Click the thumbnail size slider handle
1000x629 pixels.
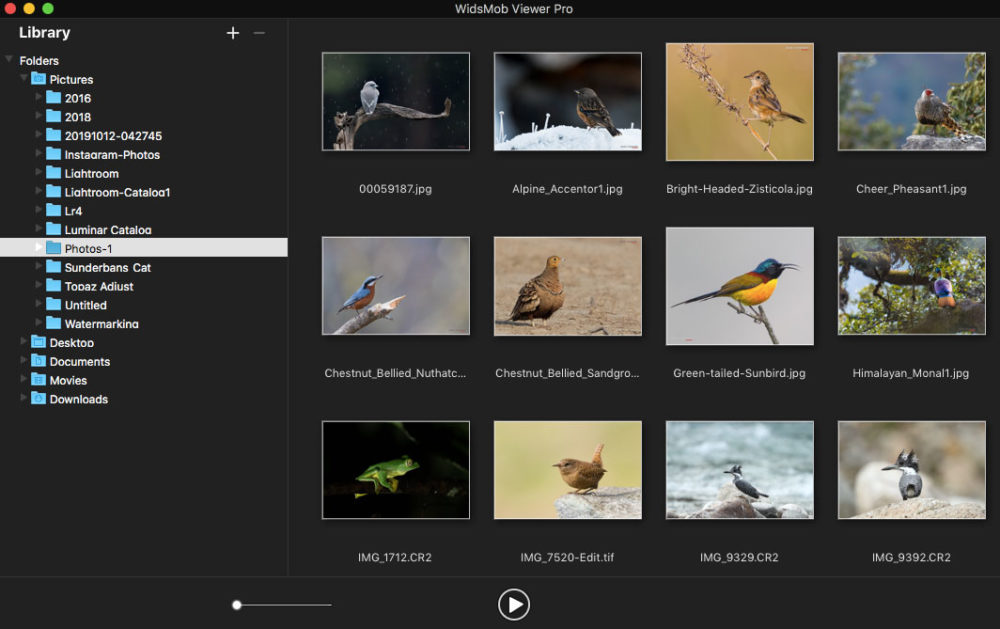[x=237, y=604]
